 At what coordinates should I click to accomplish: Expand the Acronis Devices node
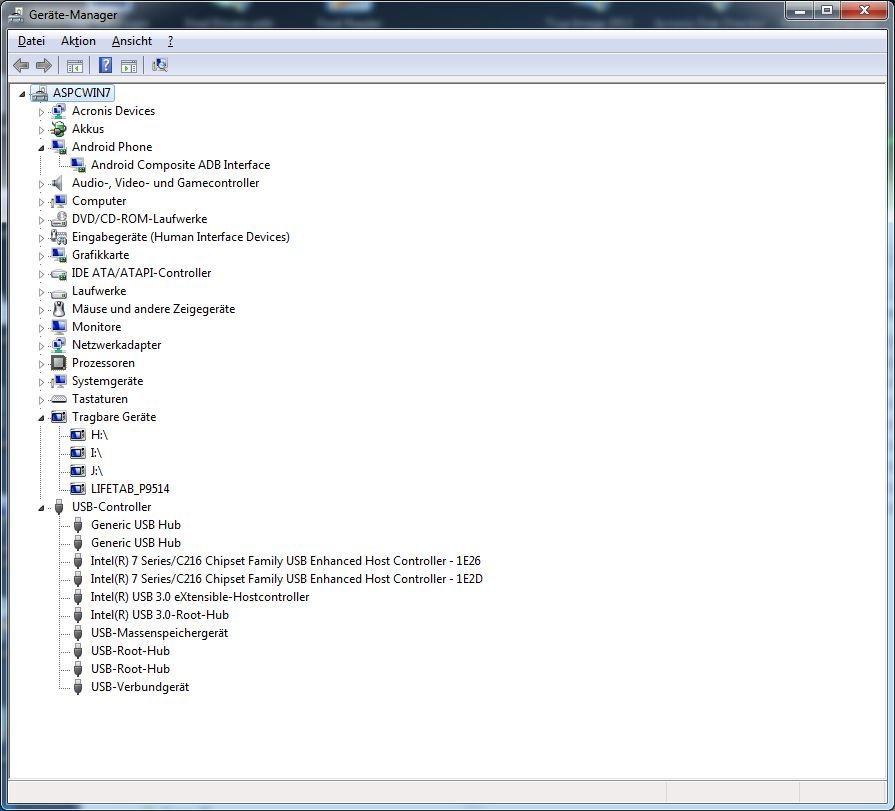(41, 112)
